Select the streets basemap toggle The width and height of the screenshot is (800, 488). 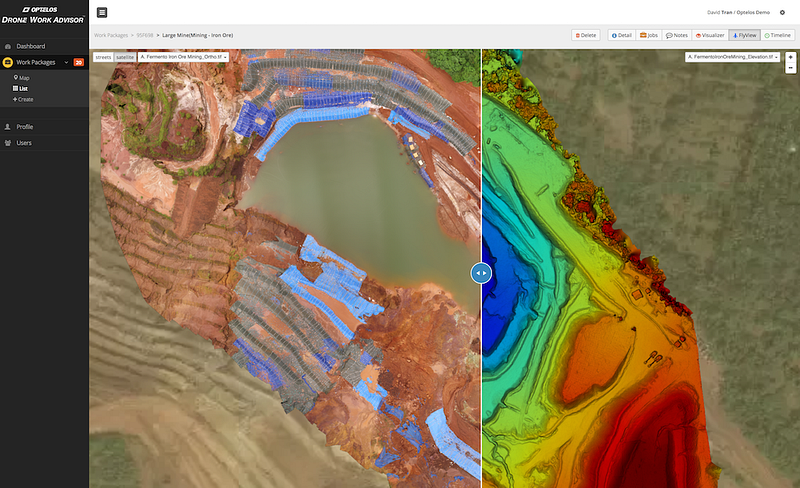pyautogui.click(x=103, y=57)
